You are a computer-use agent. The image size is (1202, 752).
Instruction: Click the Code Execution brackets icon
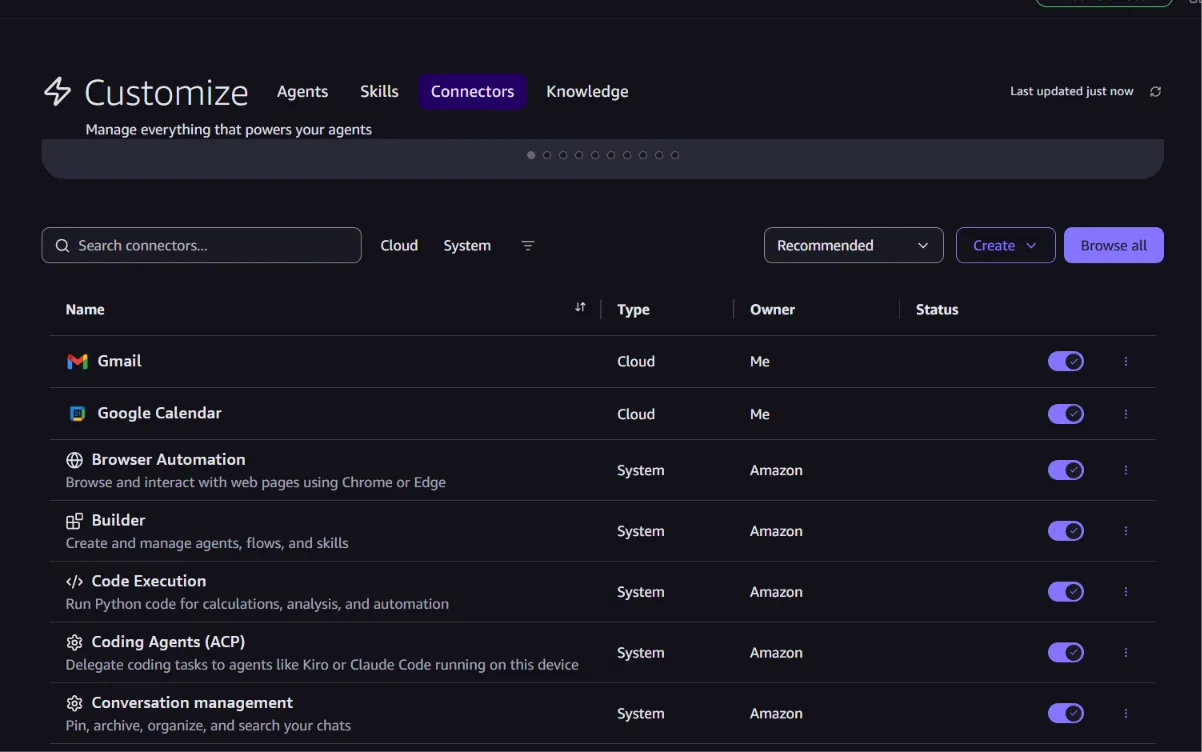point(74,581)
